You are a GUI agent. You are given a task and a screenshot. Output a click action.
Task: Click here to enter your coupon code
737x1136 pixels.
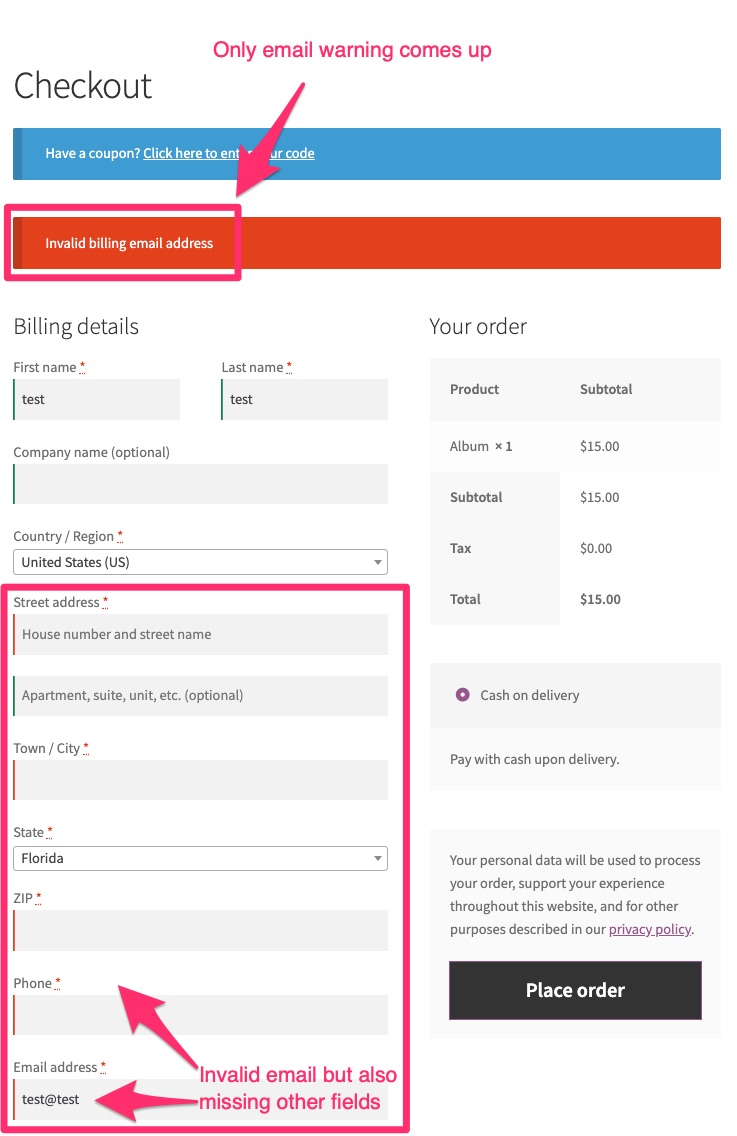click(228, 153)
